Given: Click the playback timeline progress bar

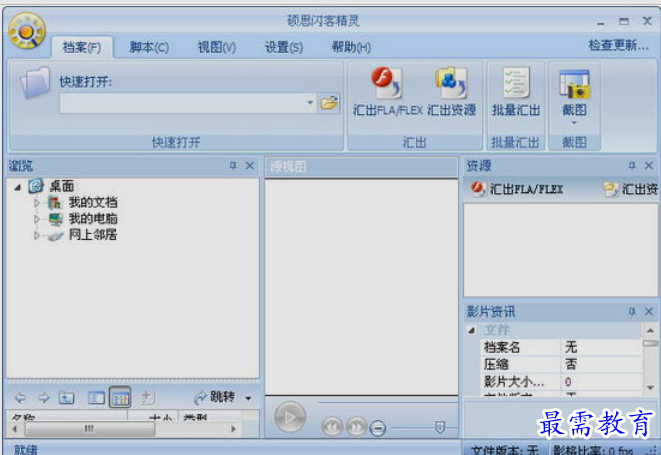Looking at the screenshot, I should (388, 402).
